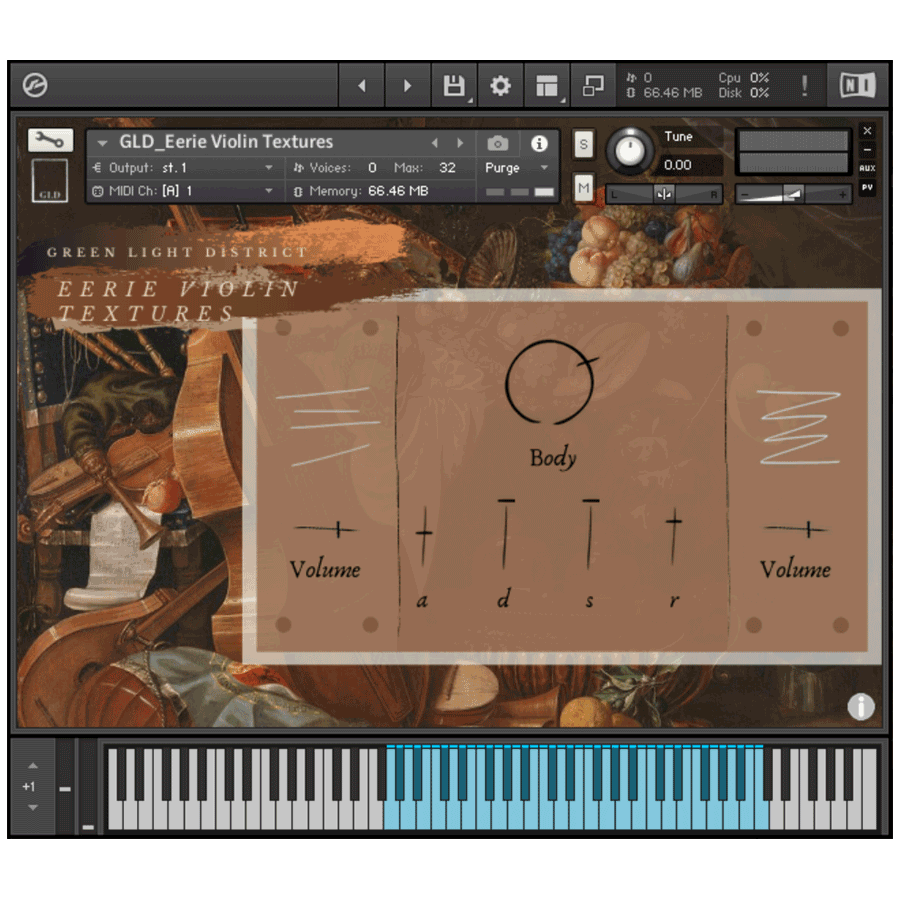Toggle the AUX sends button
900x900 pixels.
(x=867, y=168)
